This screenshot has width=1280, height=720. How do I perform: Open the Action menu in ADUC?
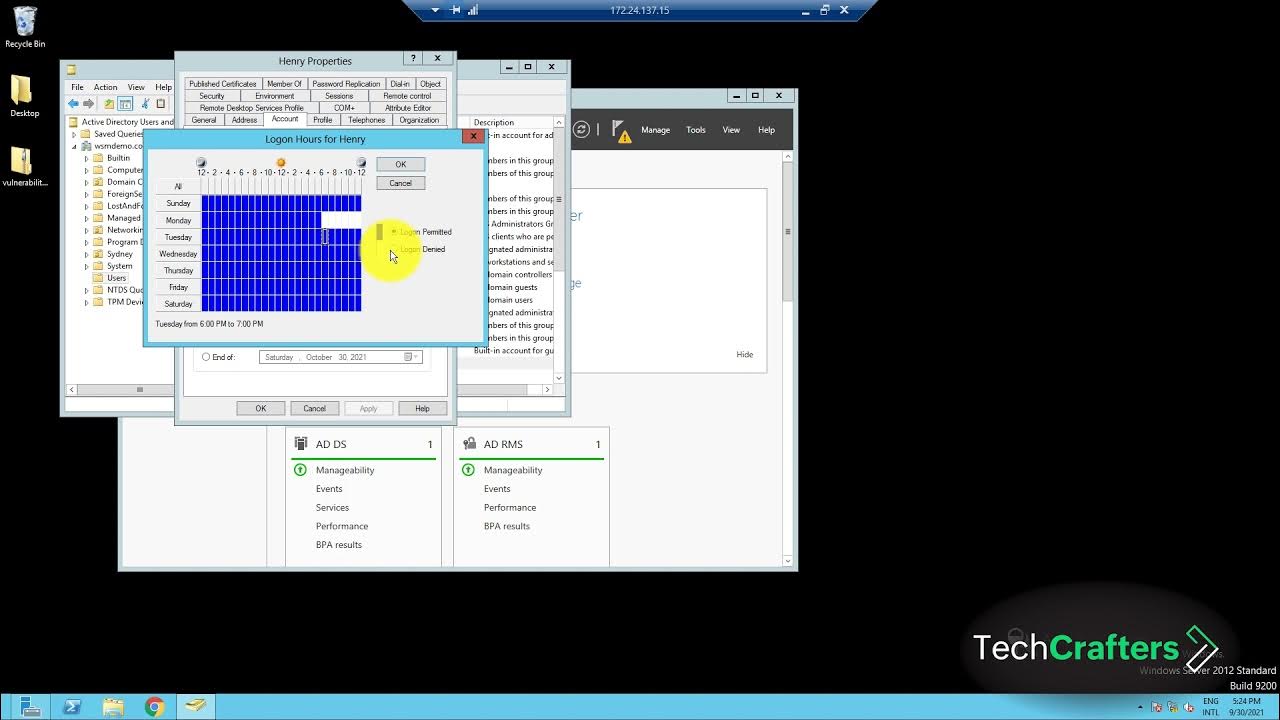coord(105,87)
